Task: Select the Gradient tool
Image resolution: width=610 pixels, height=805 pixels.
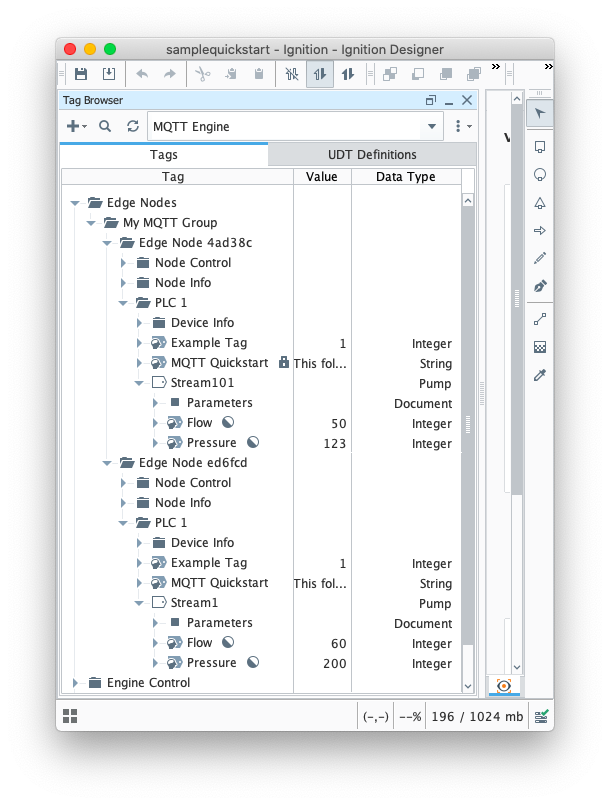Action: point(540,348)
